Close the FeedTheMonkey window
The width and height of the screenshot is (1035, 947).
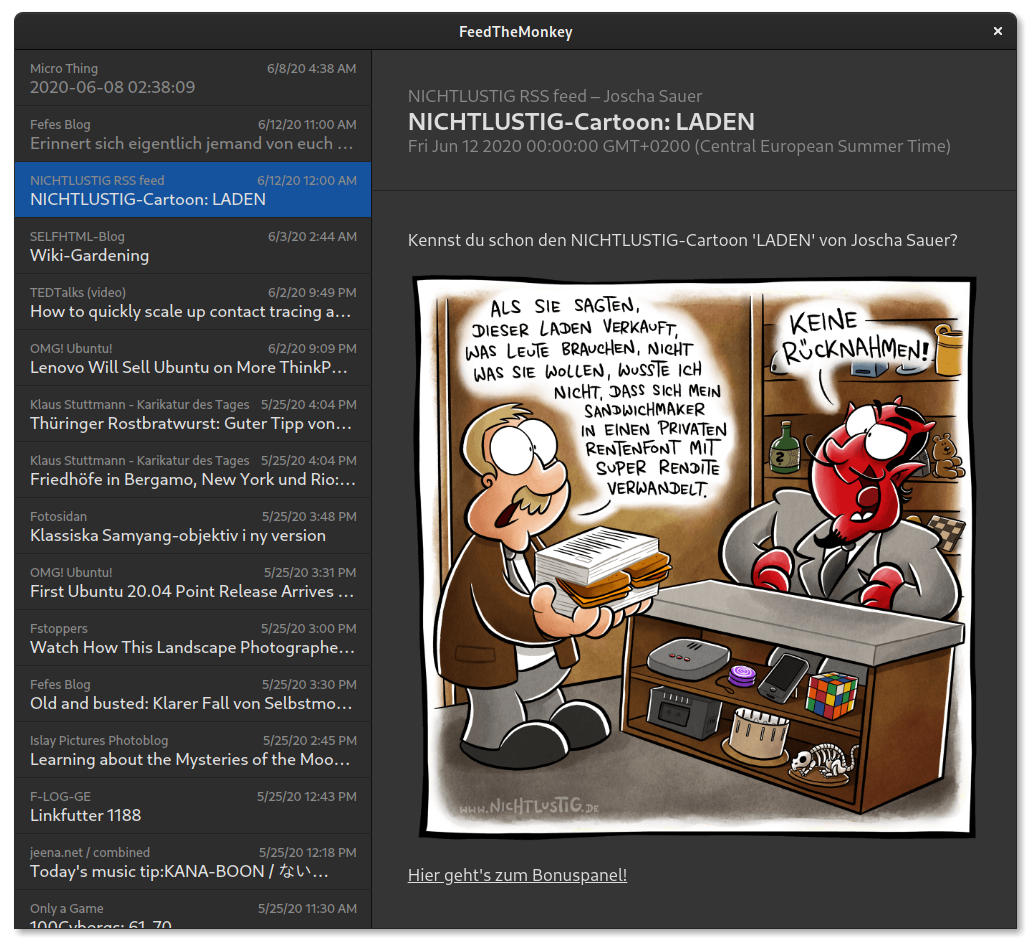click(997, 31)
